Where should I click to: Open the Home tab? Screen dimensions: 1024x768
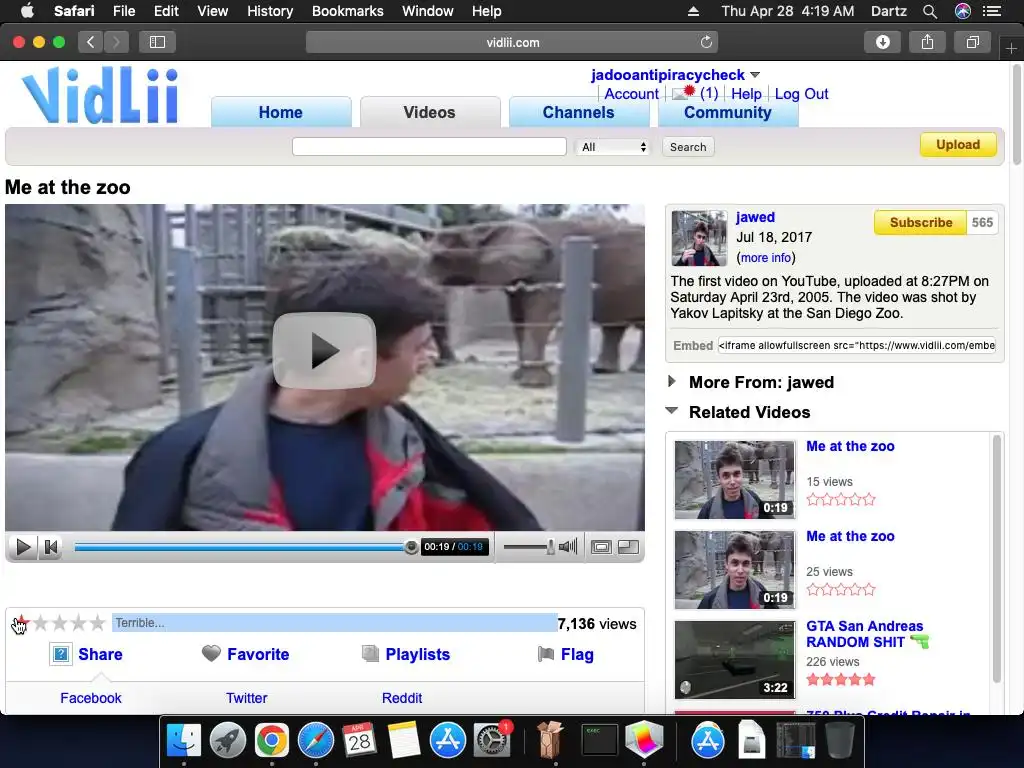click(x=281, y=112)
